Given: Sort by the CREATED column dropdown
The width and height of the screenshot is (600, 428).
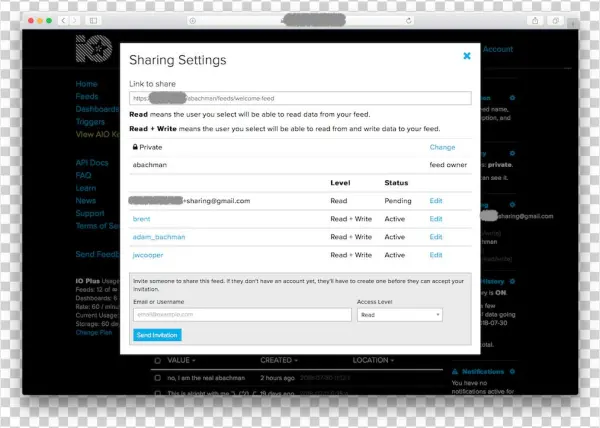Looking at the screenshot, I should (279, 360).
